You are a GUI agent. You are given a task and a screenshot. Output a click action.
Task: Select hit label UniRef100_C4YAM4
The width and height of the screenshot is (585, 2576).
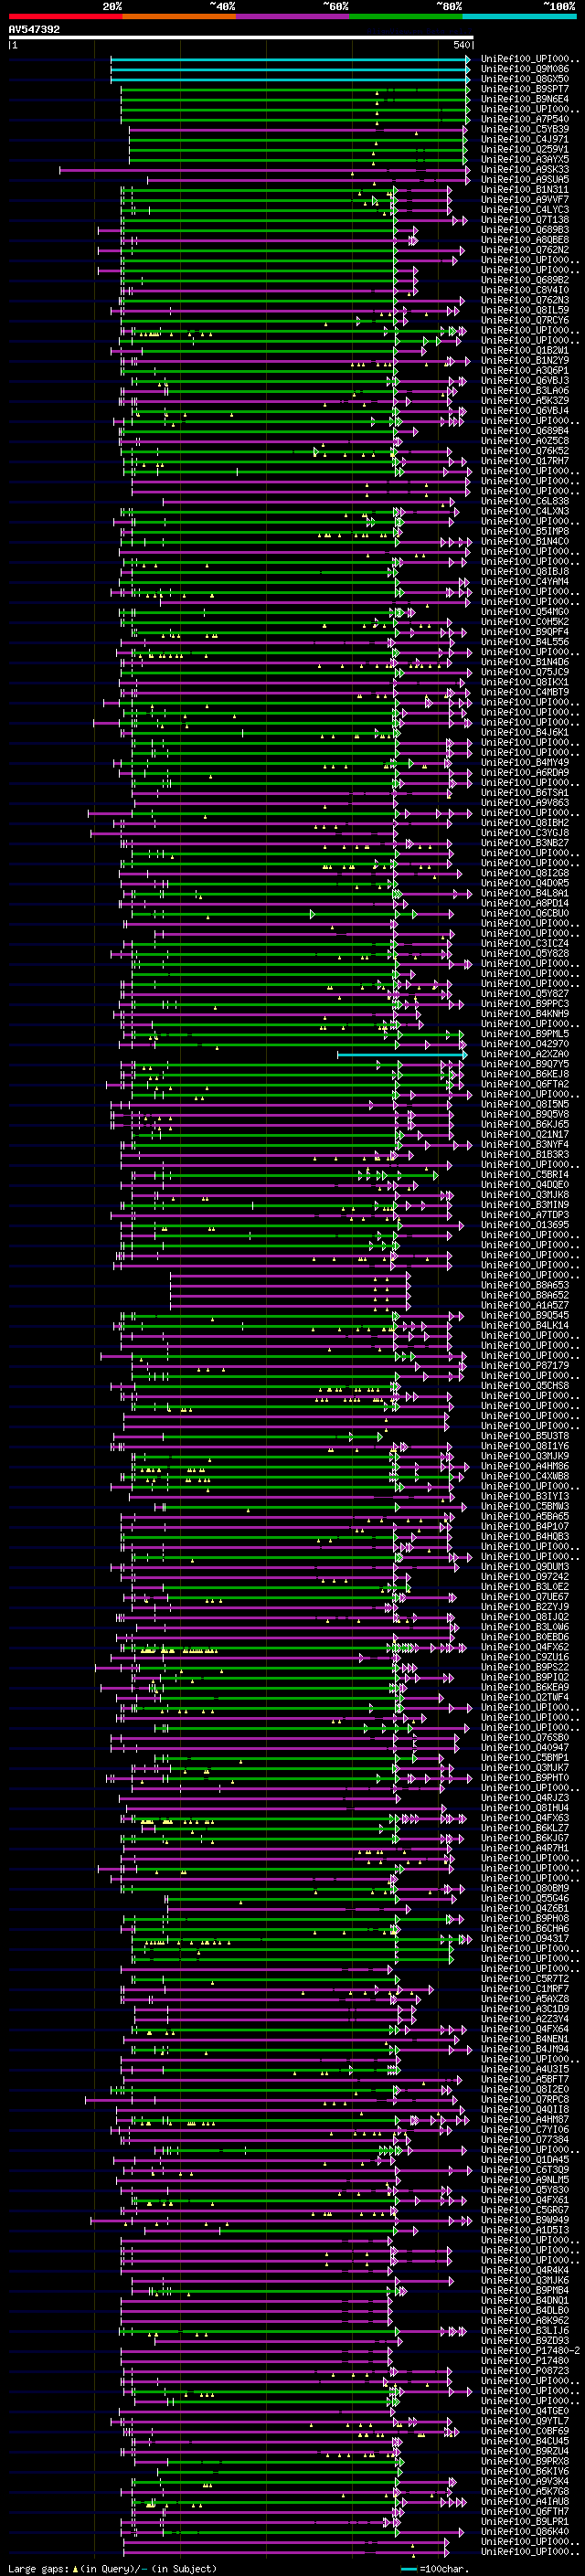pos(525,582)
